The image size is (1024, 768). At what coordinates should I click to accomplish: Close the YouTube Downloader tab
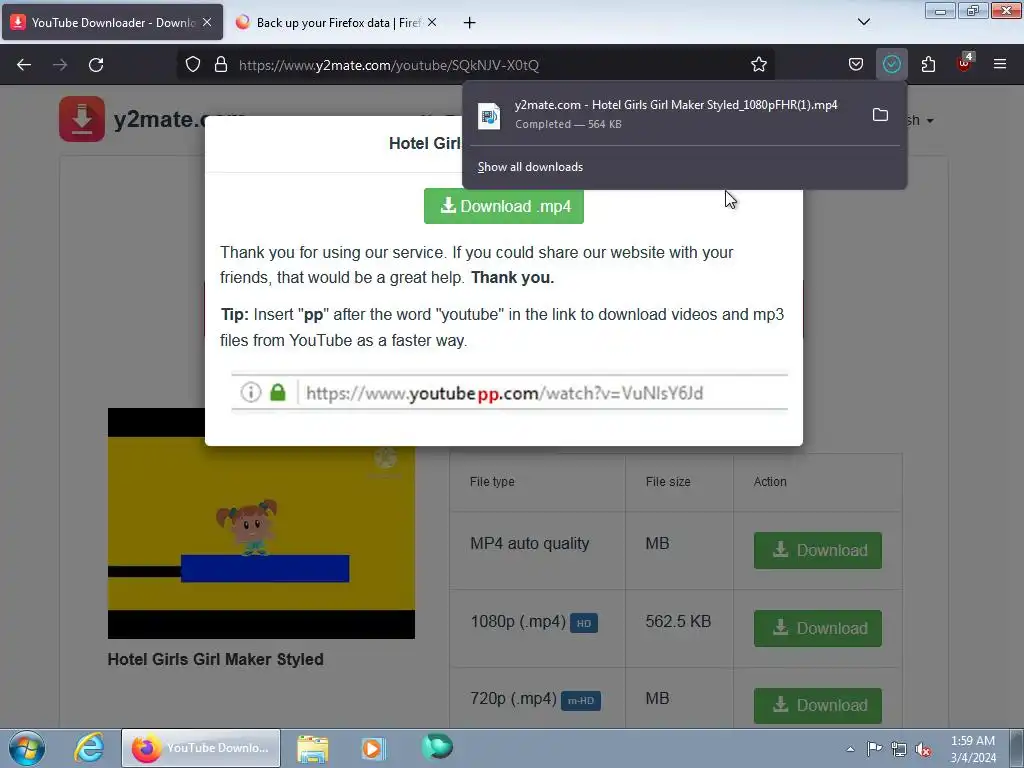(207, 22)
